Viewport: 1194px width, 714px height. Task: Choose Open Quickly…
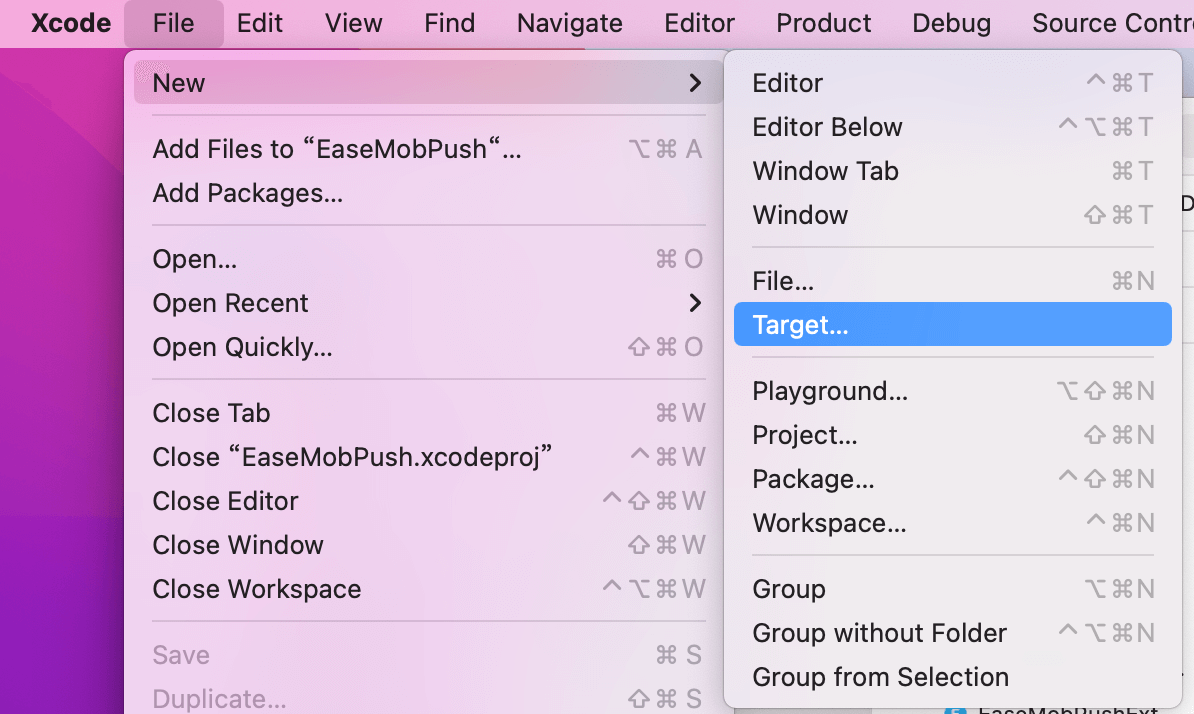click(428, 347)
